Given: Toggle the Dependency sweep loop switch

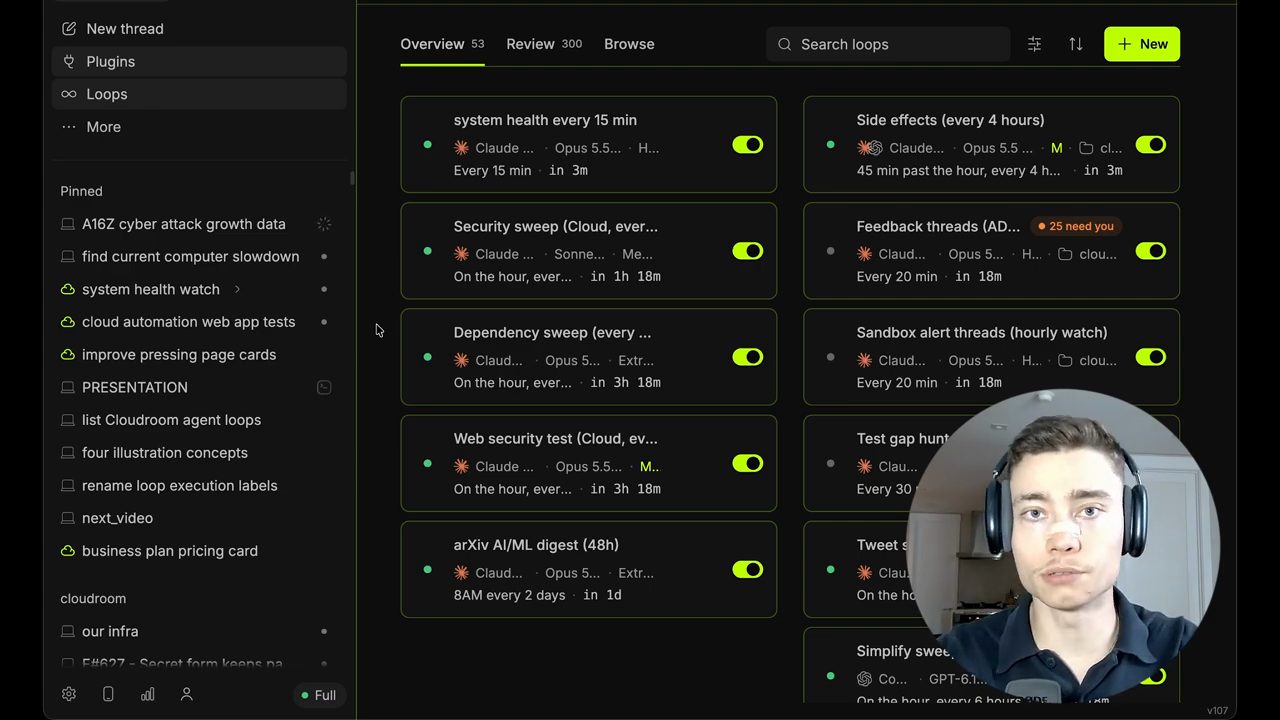Looking at the screenshot, I should tap(747, 357).
